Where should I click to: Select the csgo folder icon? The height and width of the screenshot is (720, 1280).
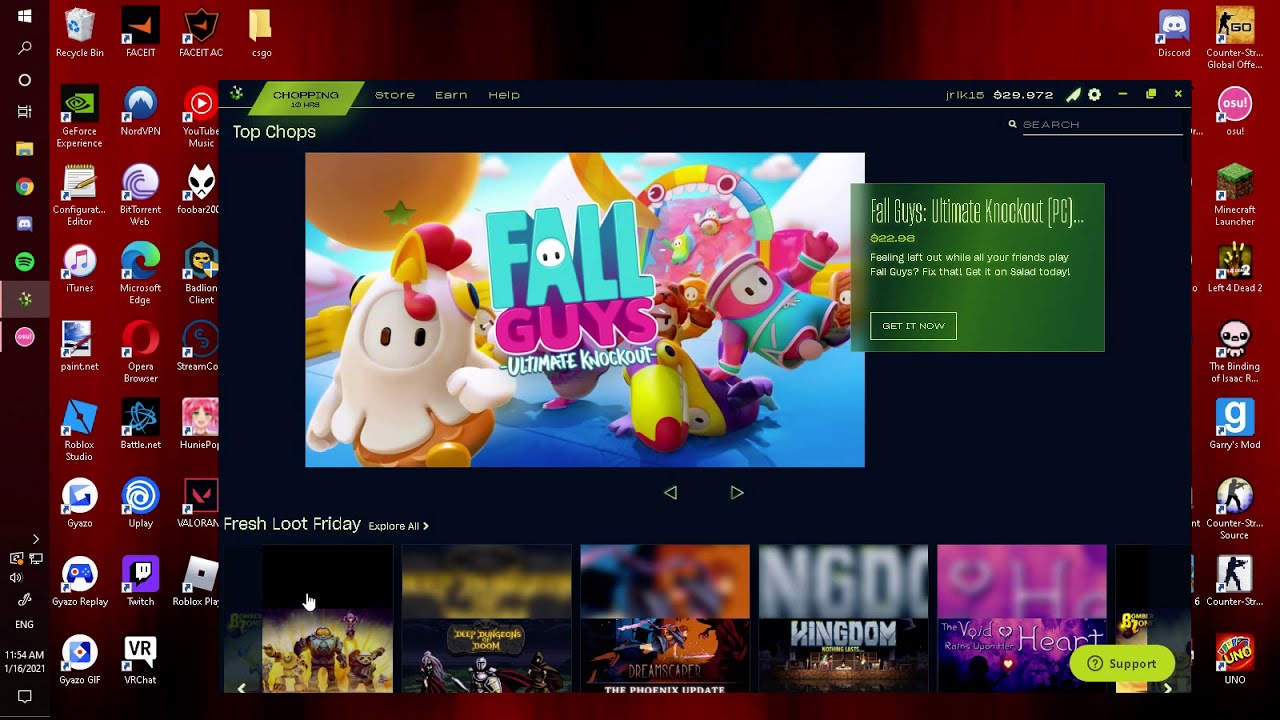(261, 33)
